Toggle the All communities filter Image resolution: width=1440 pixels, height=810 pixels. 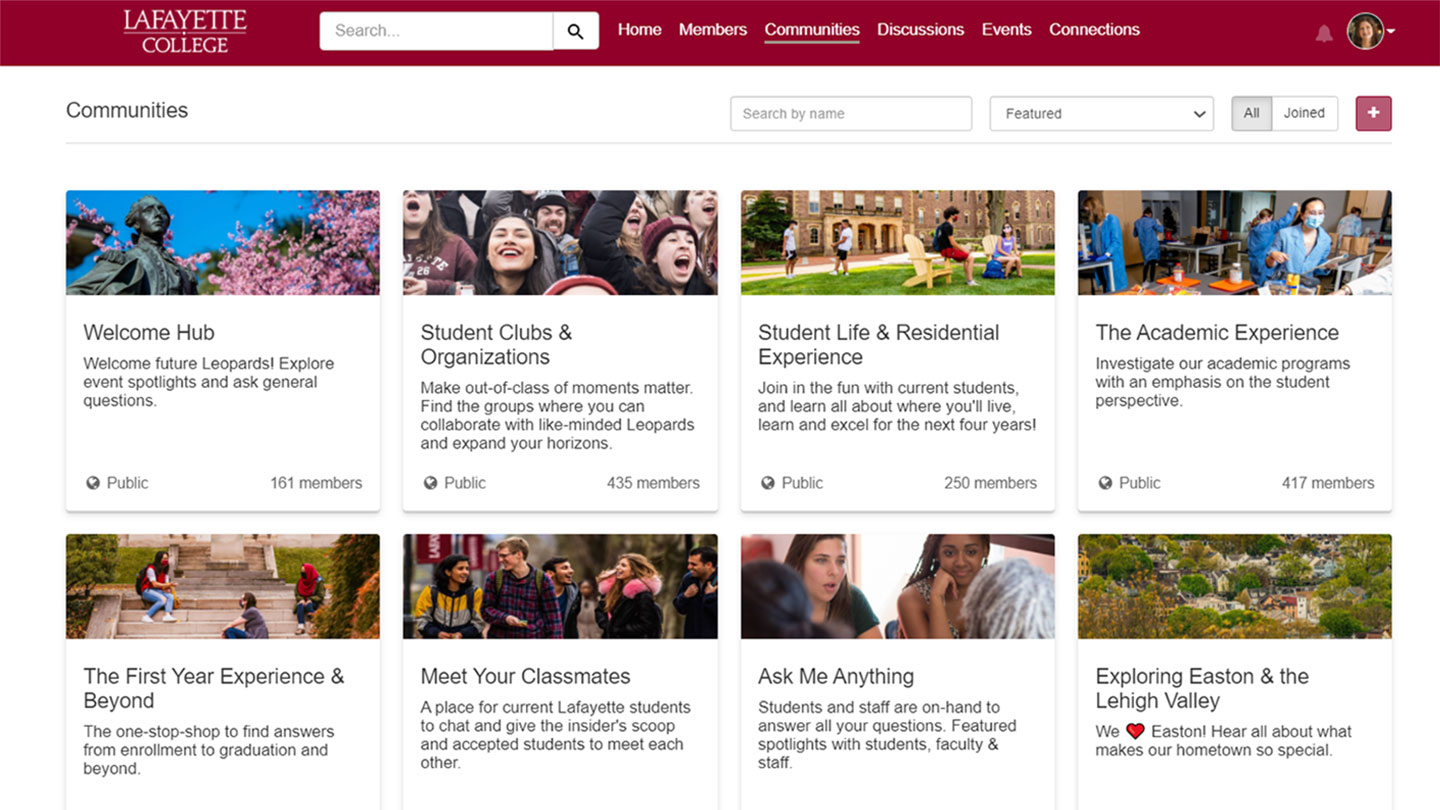(1251, 113)
